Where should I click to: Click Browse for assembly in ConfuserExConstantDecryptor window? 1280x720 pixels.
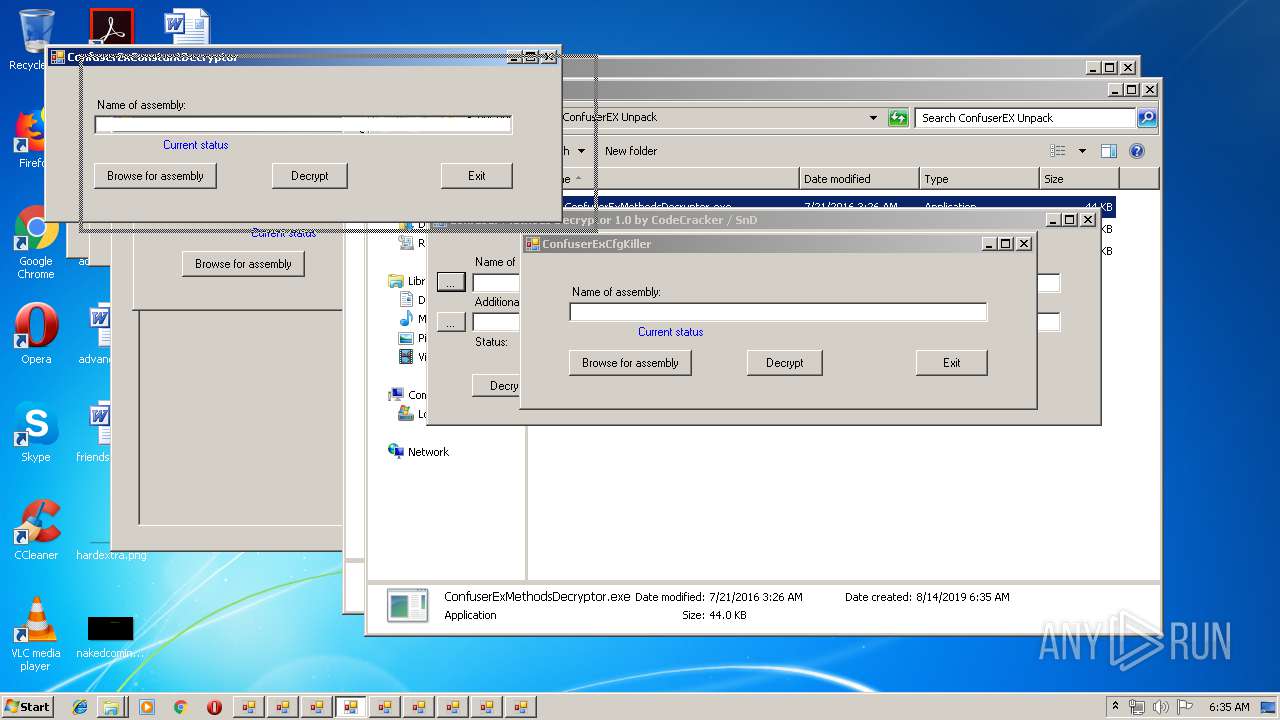pyautogui.click(x=155, y=176)
